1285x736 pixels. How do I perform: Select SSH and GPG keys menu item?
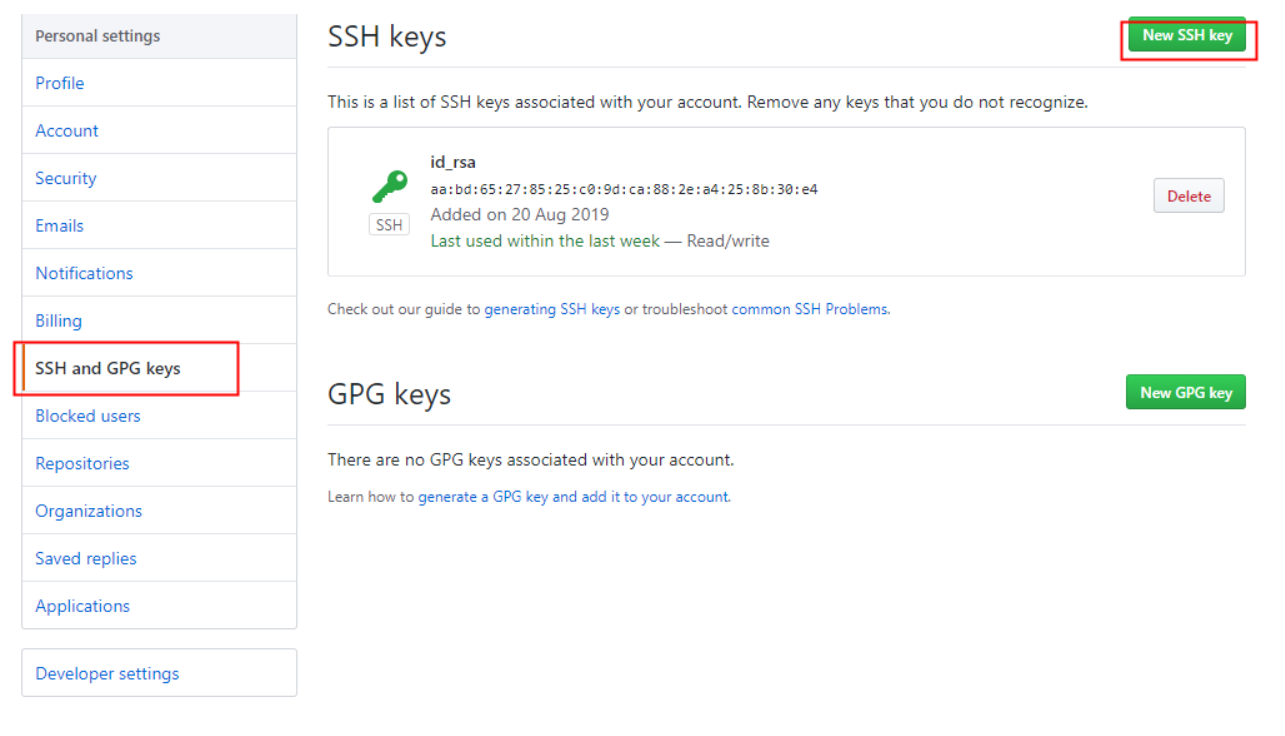click(x=159, y=368)
